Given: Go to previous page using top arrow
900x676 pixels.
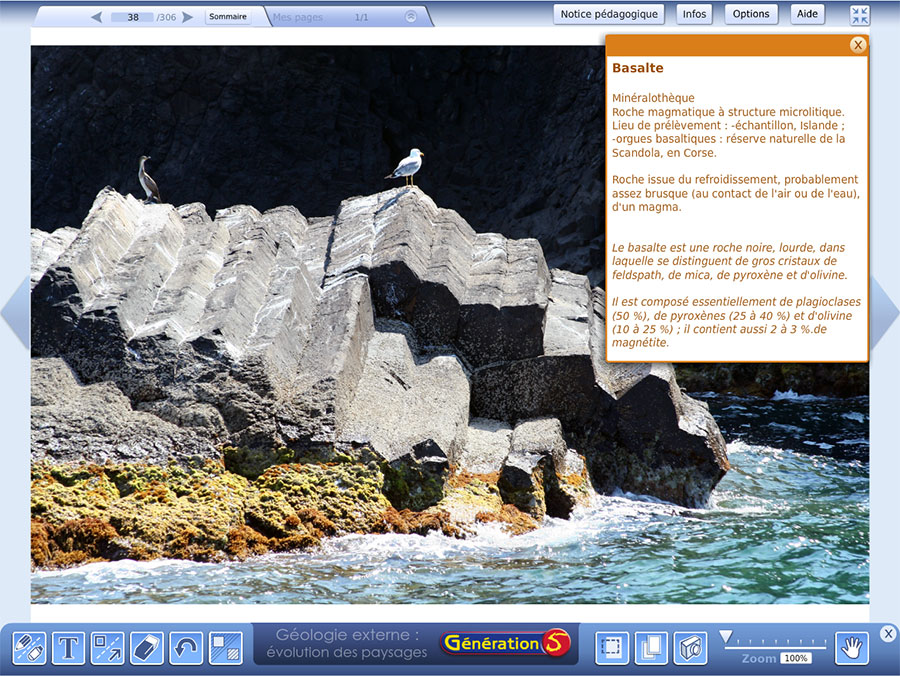Looking at the screenshot, I should (x=96, y=17).
